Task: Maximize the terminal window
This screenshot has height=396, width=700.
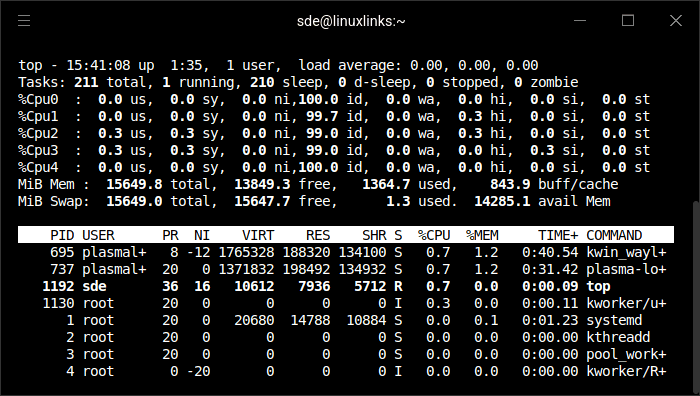Action: tap(628, 21)
